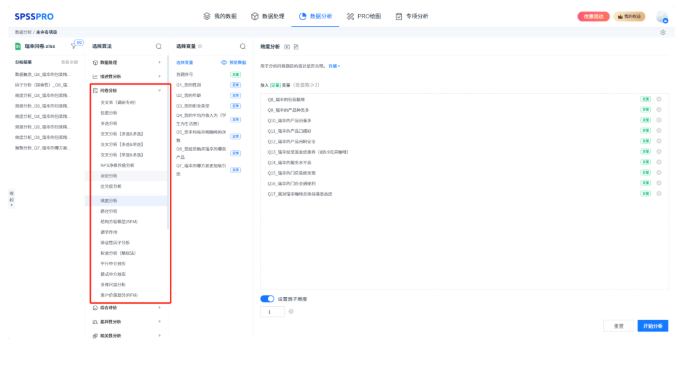This screenshot has width=691, height=391.
Task: Switch to the 数据处理 tab
Action: click(267, 16)
